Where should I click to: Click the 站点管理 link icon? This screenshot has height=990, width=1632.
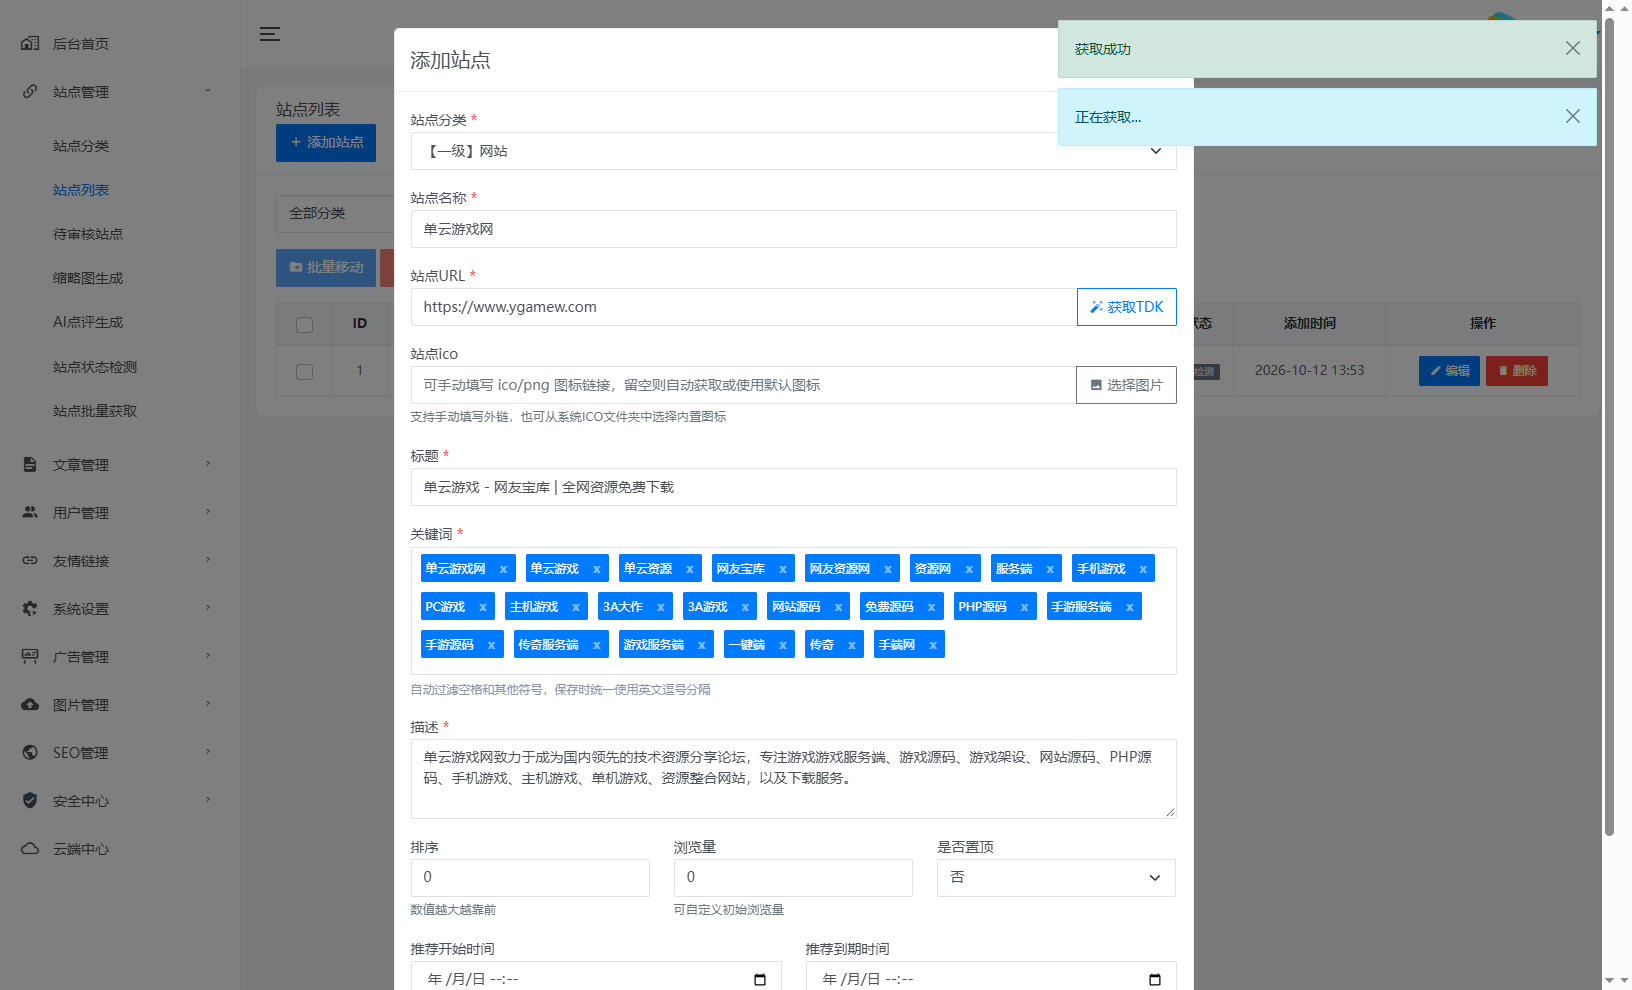coord(30,91)
